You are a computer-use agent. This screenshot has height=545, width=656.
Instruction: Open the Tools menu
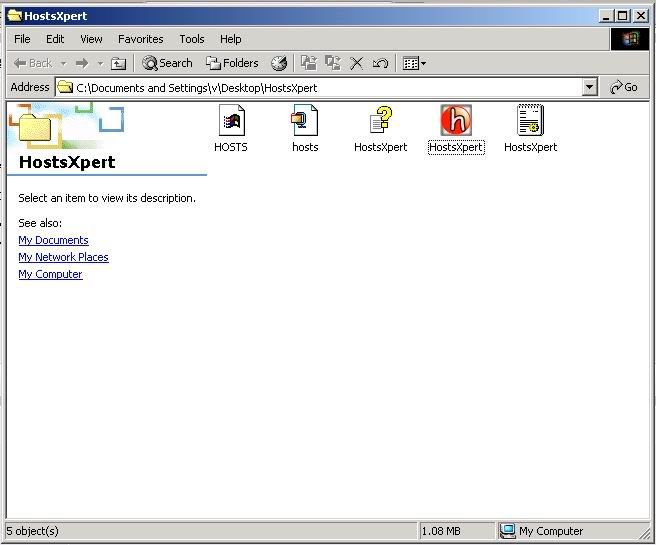click(x=192, y=39)
